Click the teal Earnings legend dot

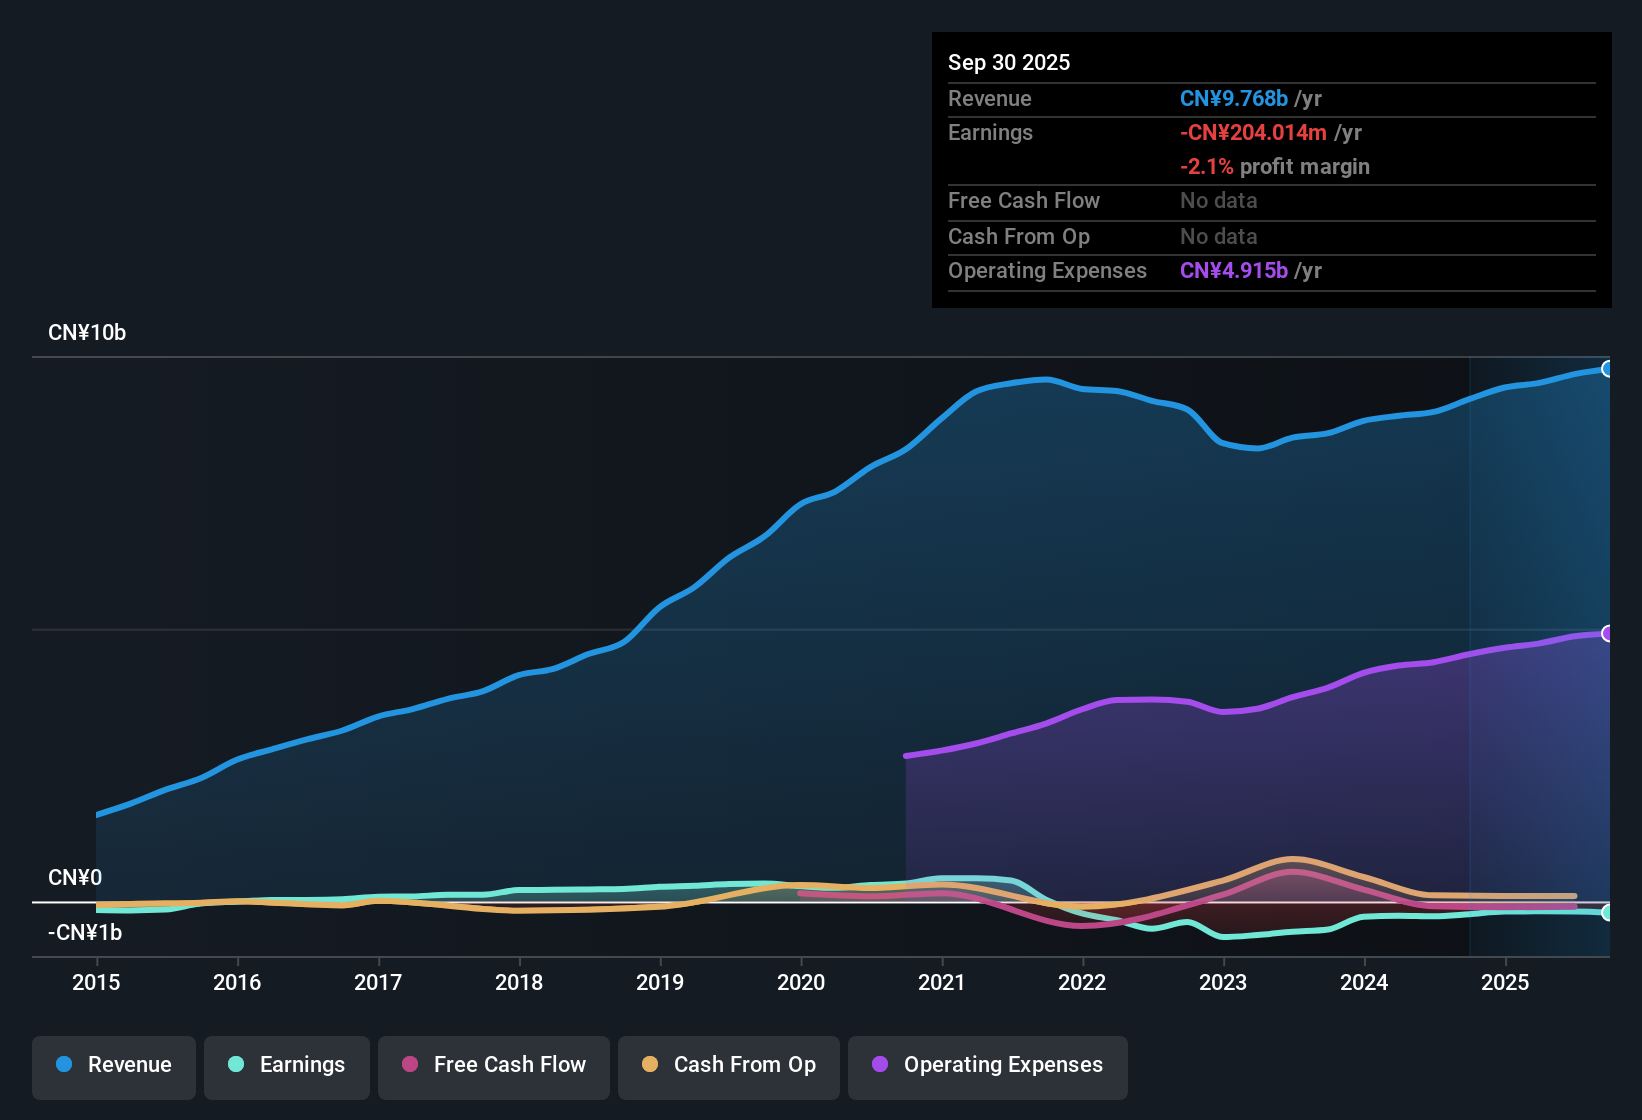236,1065
